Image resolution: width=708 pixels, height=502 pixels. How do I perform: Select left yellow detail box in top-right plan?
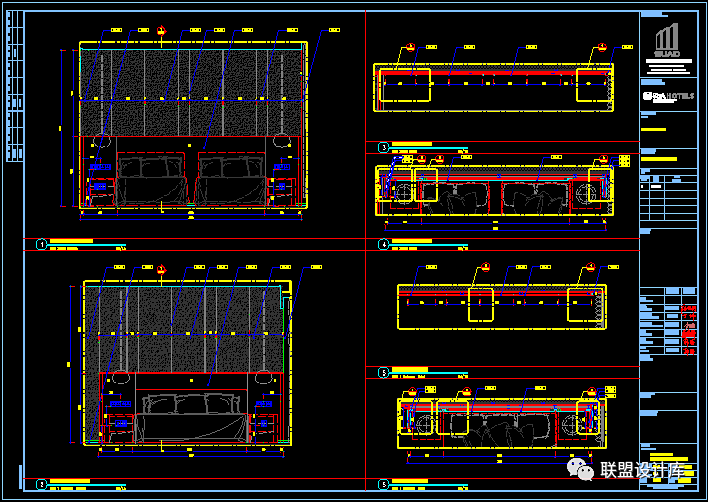(405, 85)
